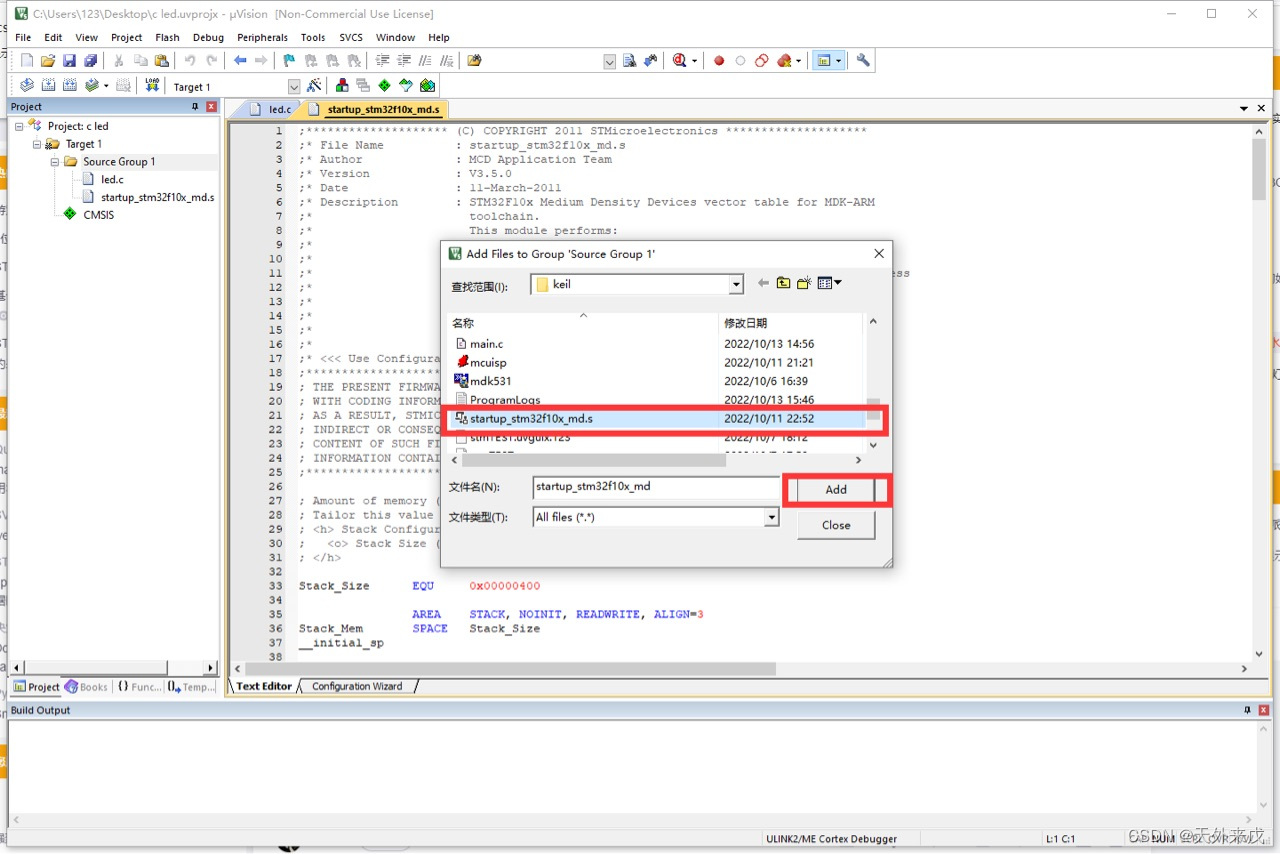Click the Kill All Breakpoints icon
Image resolution: width=1280 pixels, height=854 pixels.
coord(784,61)
